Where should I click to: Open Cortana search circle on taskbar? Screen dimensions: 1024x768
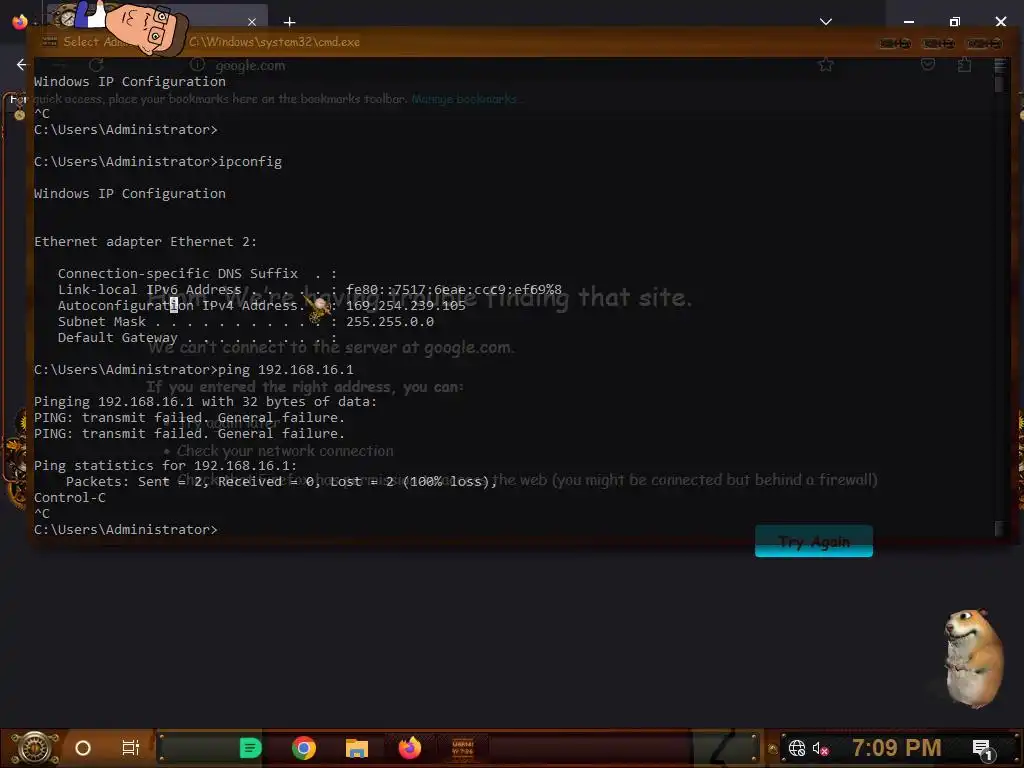[x=83, y=748]
